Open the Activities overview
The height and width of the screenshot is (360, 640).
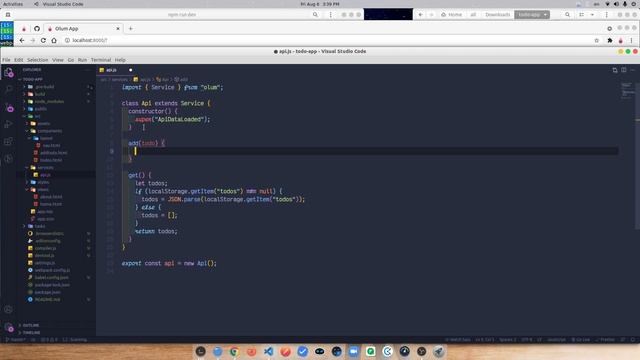13,4
